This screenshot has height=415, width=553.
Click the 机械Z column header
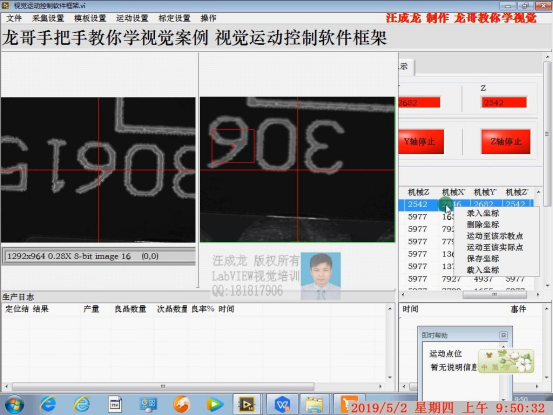click(x=419, y=192)
